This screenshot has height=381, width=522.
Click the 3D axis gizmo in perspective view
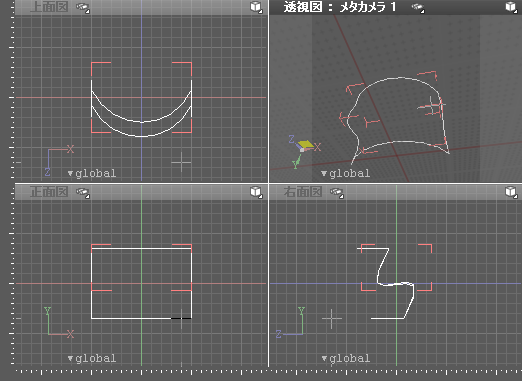[304, 151]
